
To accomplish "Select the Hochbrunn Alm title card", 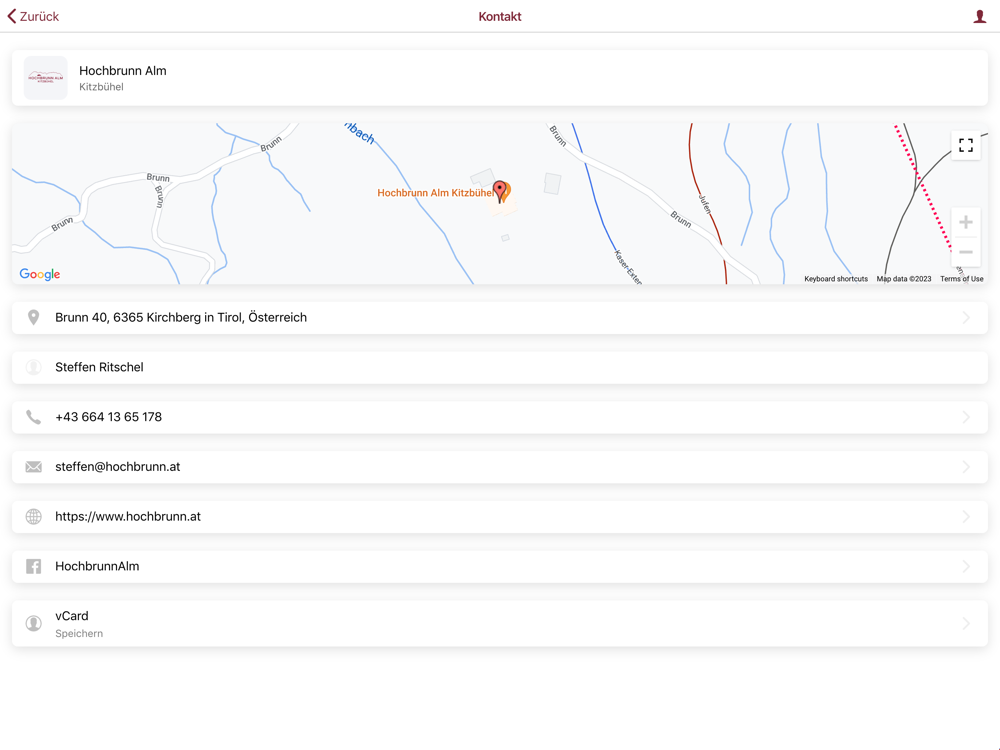I will pos(500,78).
